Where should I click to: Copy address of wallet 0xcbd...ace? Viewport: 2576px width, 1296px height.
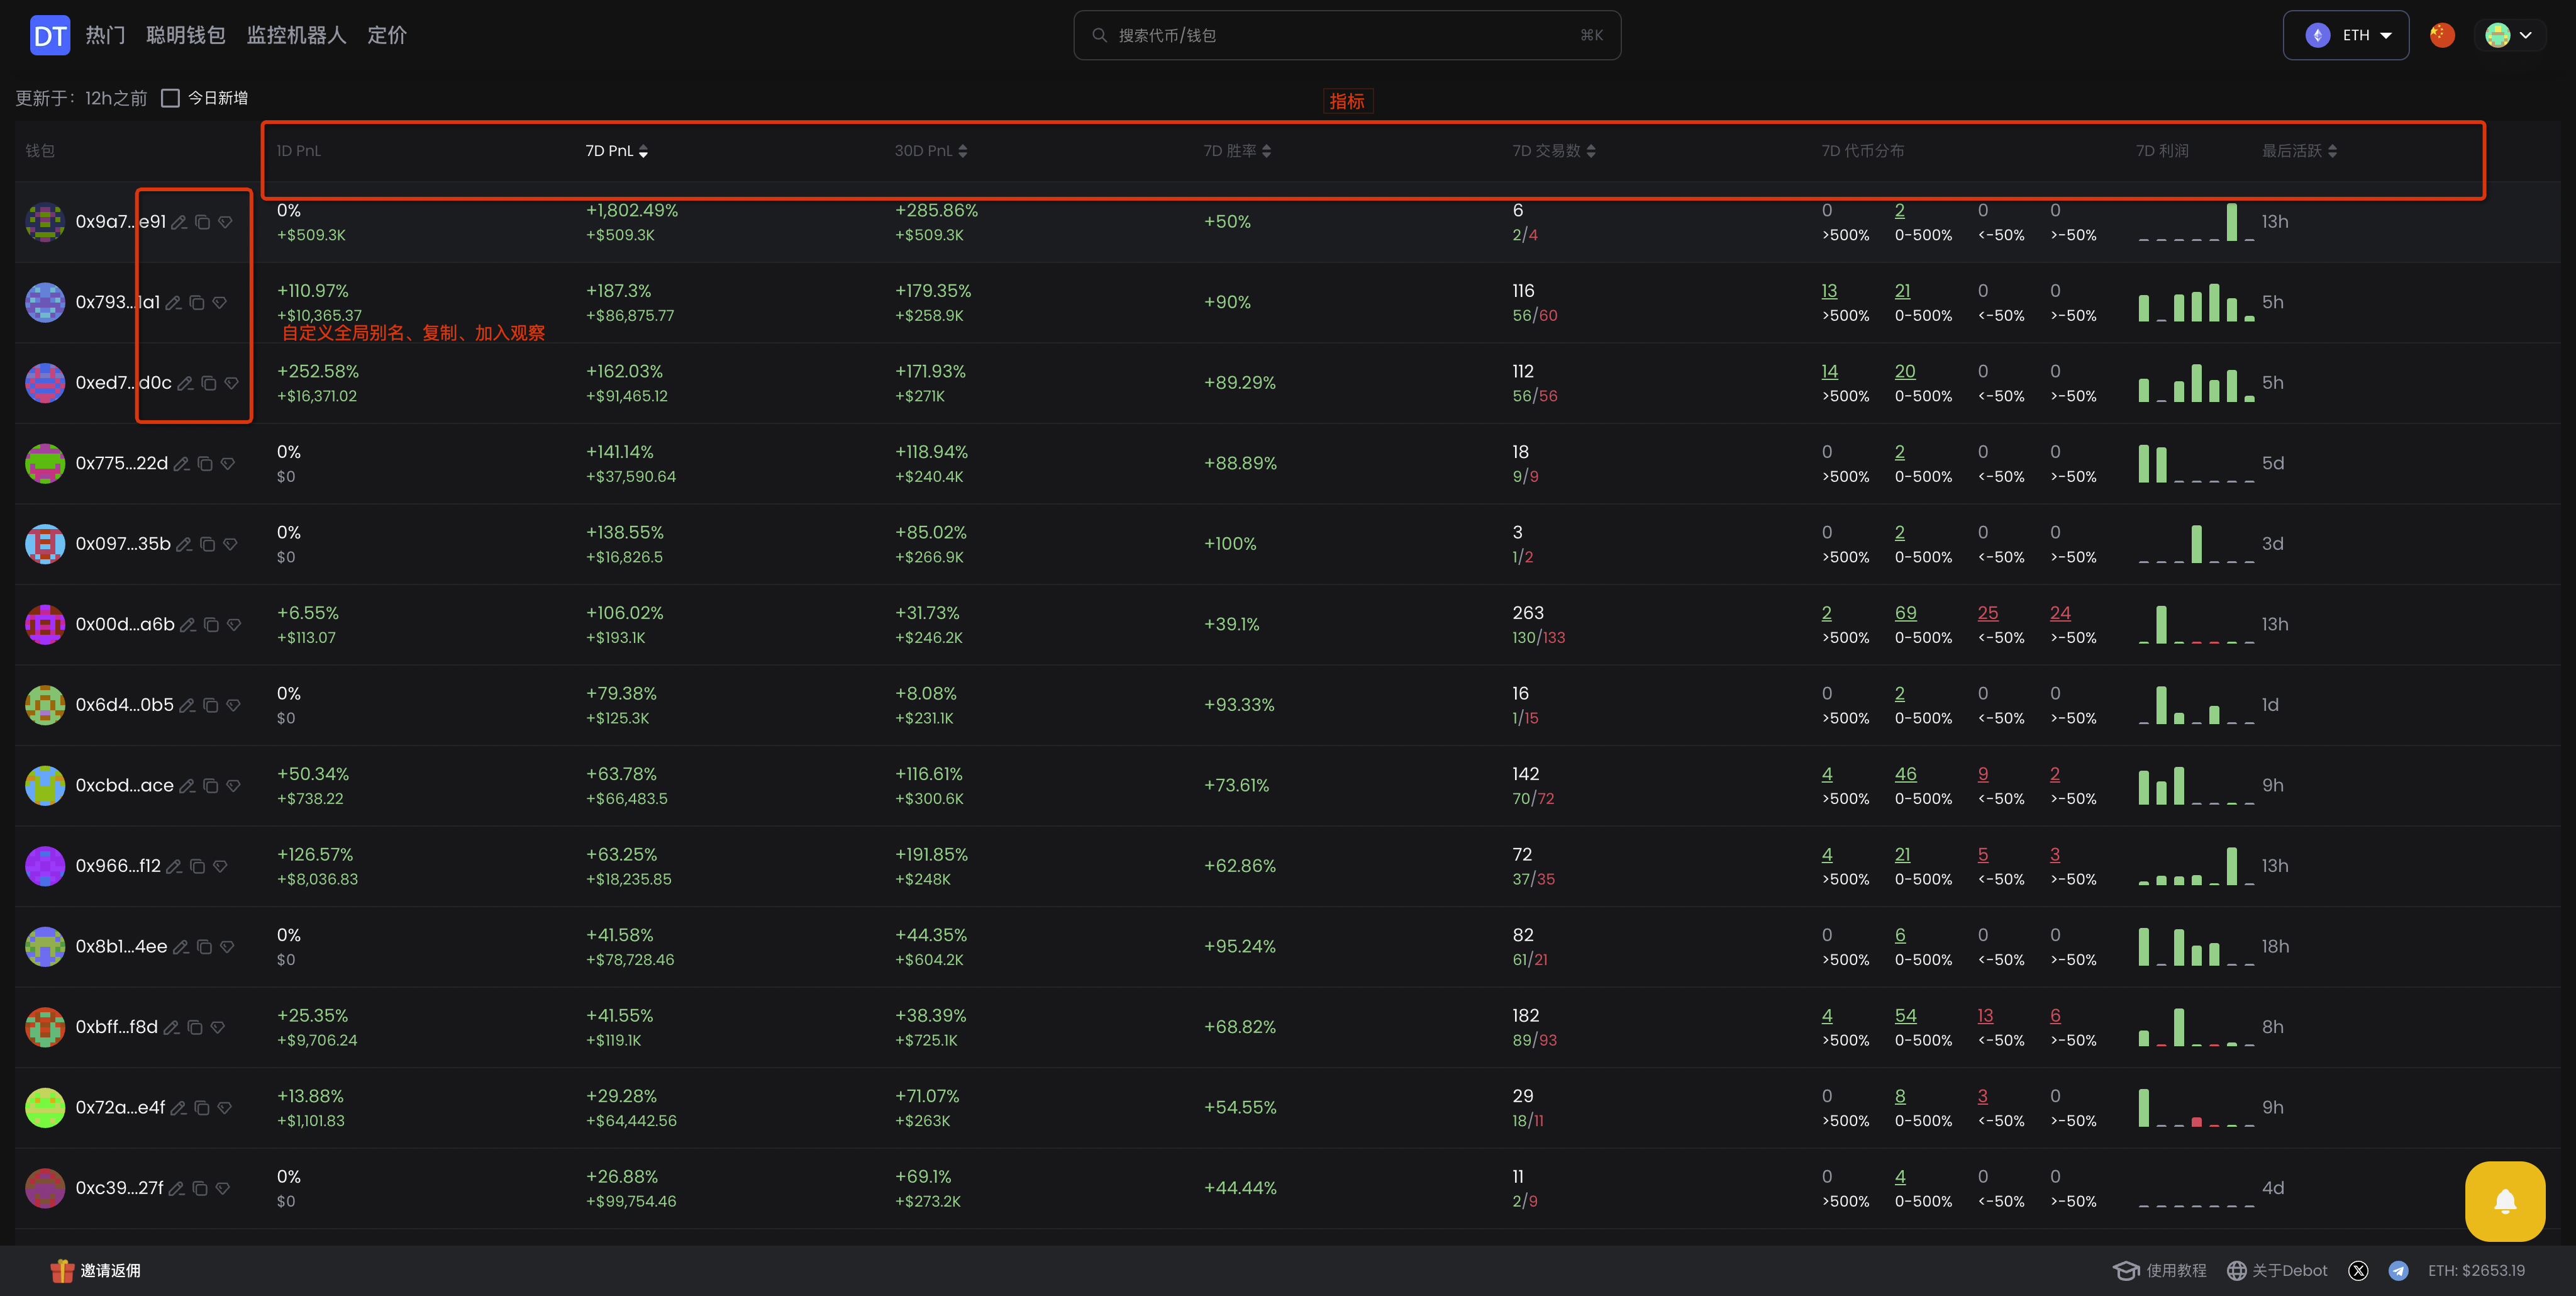210,786
